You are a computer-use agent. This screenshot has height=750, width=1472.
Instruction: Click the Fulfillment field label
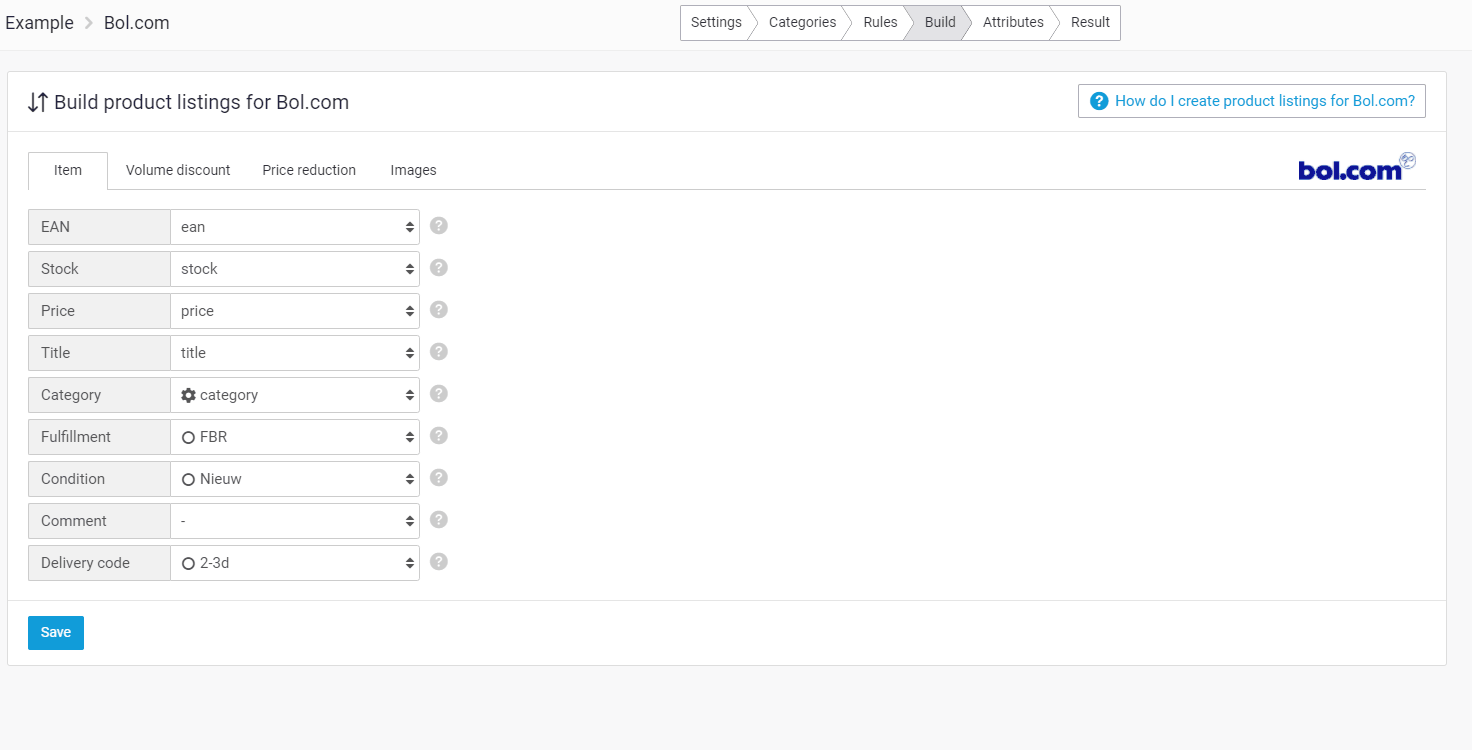[x=99, y=437]
